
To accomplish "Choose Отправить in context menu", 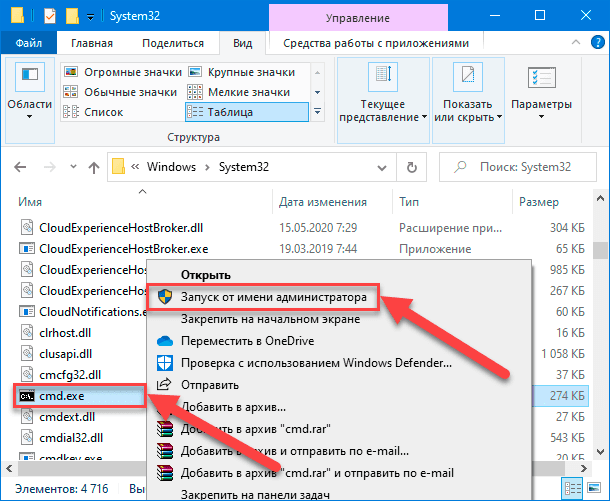I will (x=338, y=385).
